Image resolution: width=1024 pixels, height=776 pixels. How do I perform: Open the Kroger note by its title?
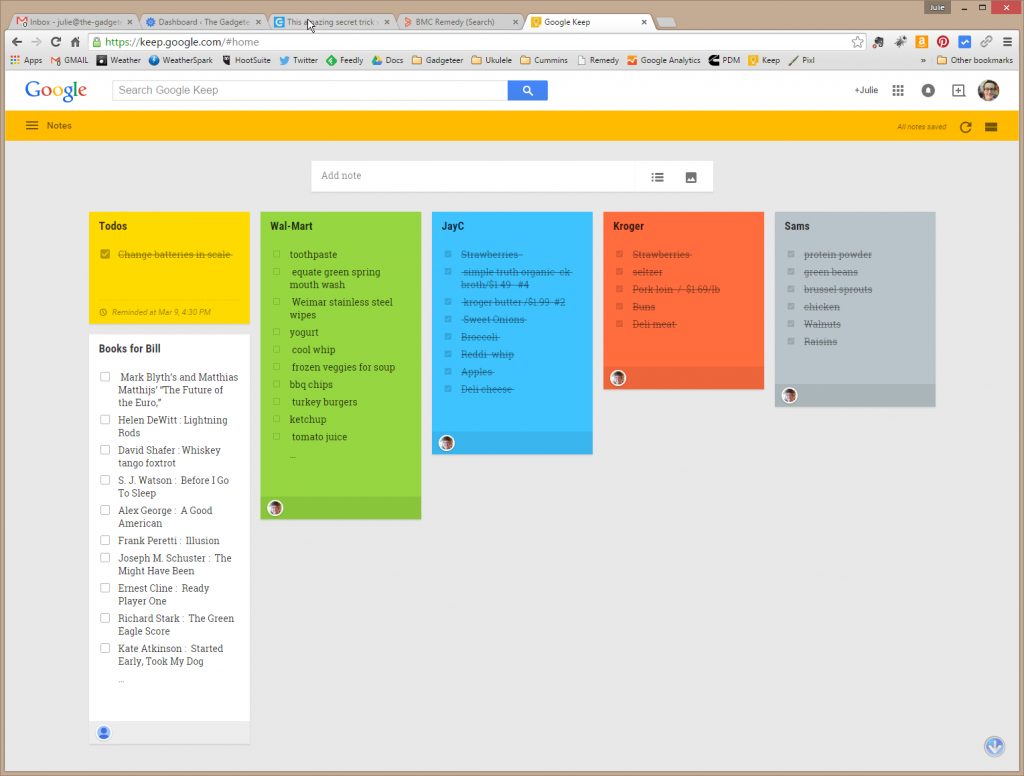[628, 226]
